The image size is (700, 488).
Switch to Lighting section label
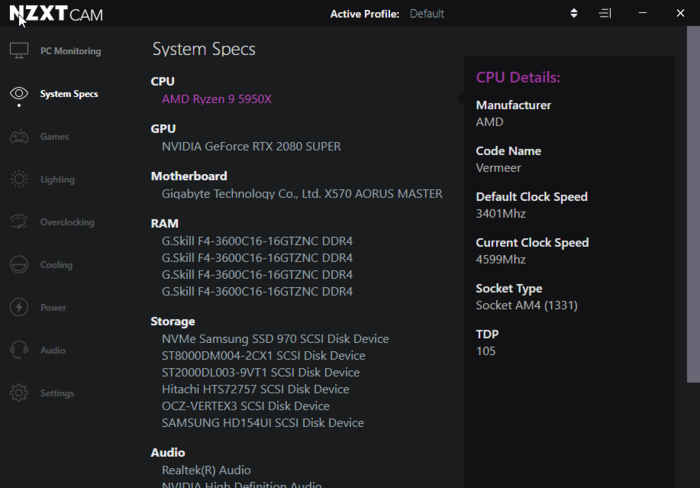tap(58, 179)
